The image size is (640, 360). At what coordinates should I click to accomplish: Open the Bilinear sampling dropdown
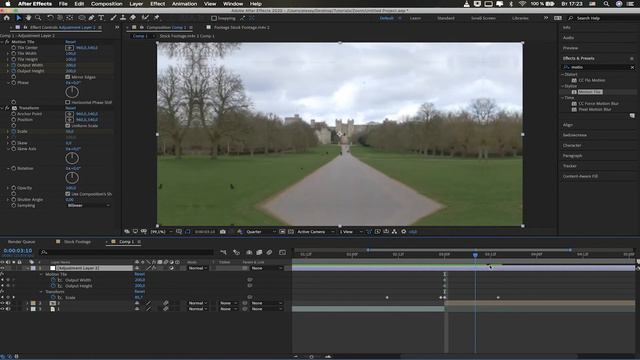[88, 206]
